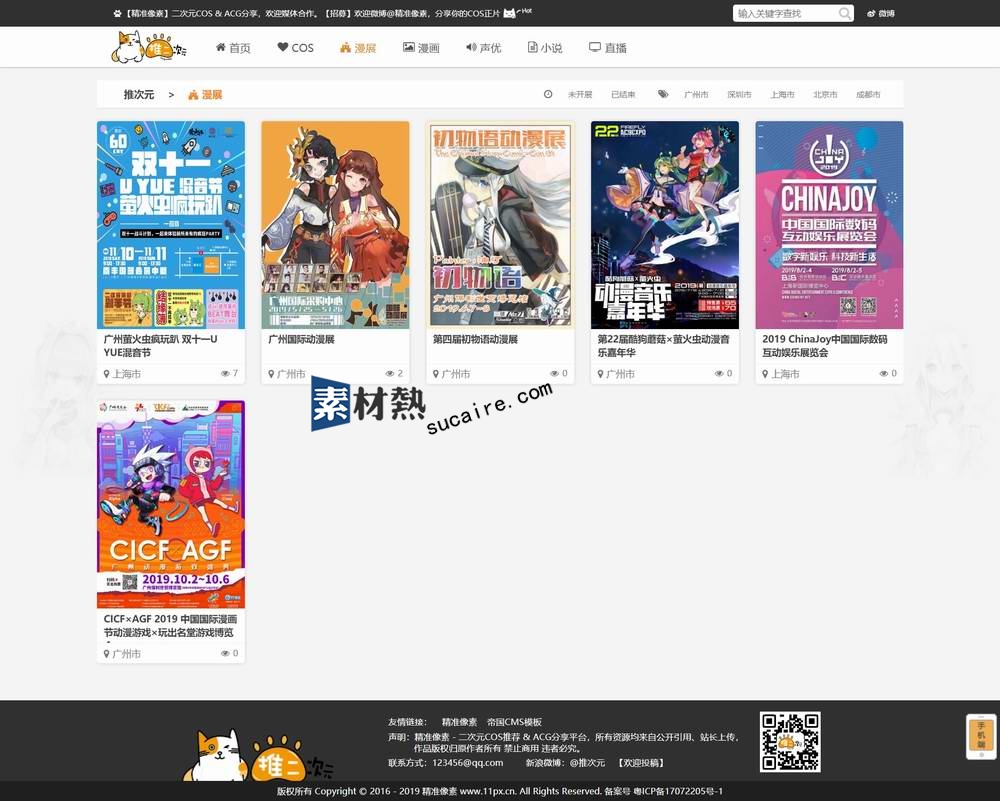Click the Hot cat badge in top bar

(x=517, y=12)
